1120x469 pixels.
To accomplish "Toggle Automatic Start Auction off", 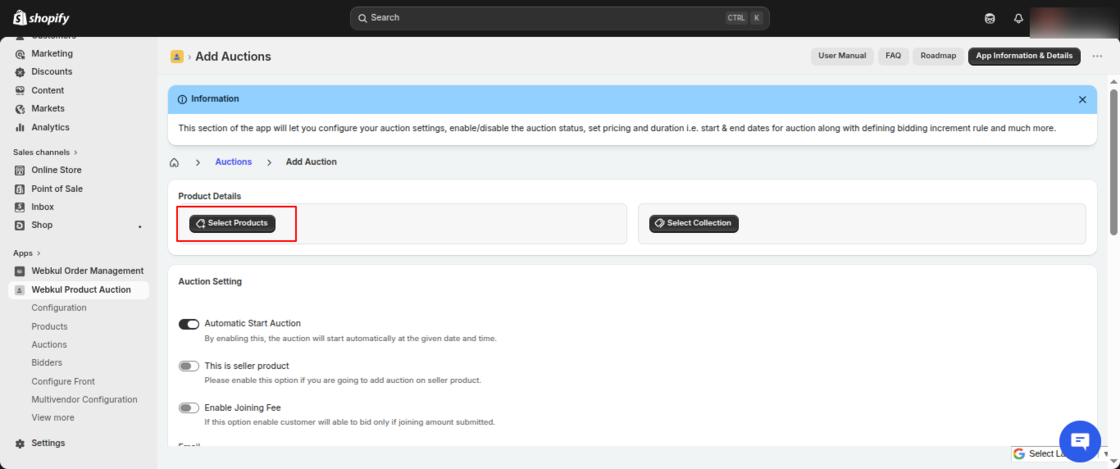I will coord(189,324).
